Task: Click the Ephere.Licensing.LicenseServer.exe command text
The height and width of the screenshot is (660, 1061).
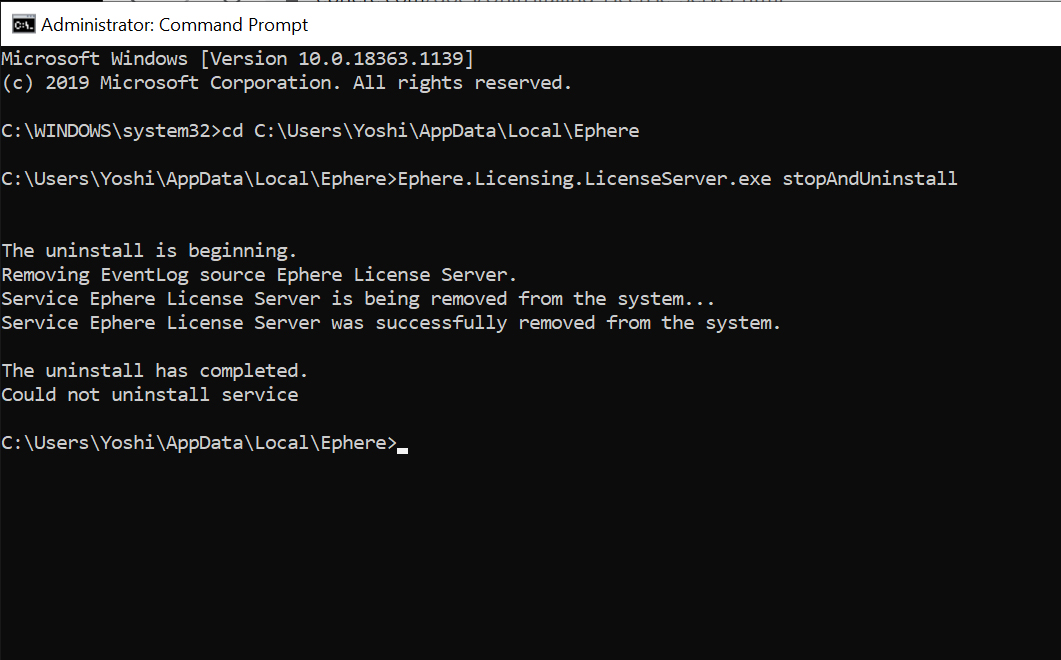Action: pyautogui.click(x=584, y=179)
